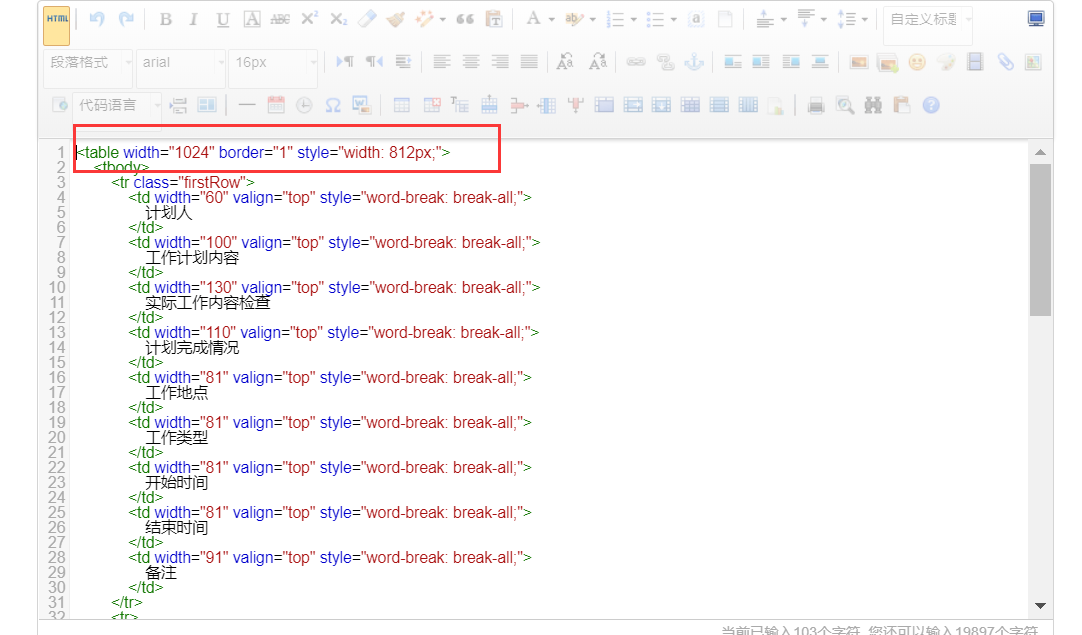Open the arial font family dropdown
This screenshot has height=635, width=1082.
pyautogui.click(x=181, y=62)
